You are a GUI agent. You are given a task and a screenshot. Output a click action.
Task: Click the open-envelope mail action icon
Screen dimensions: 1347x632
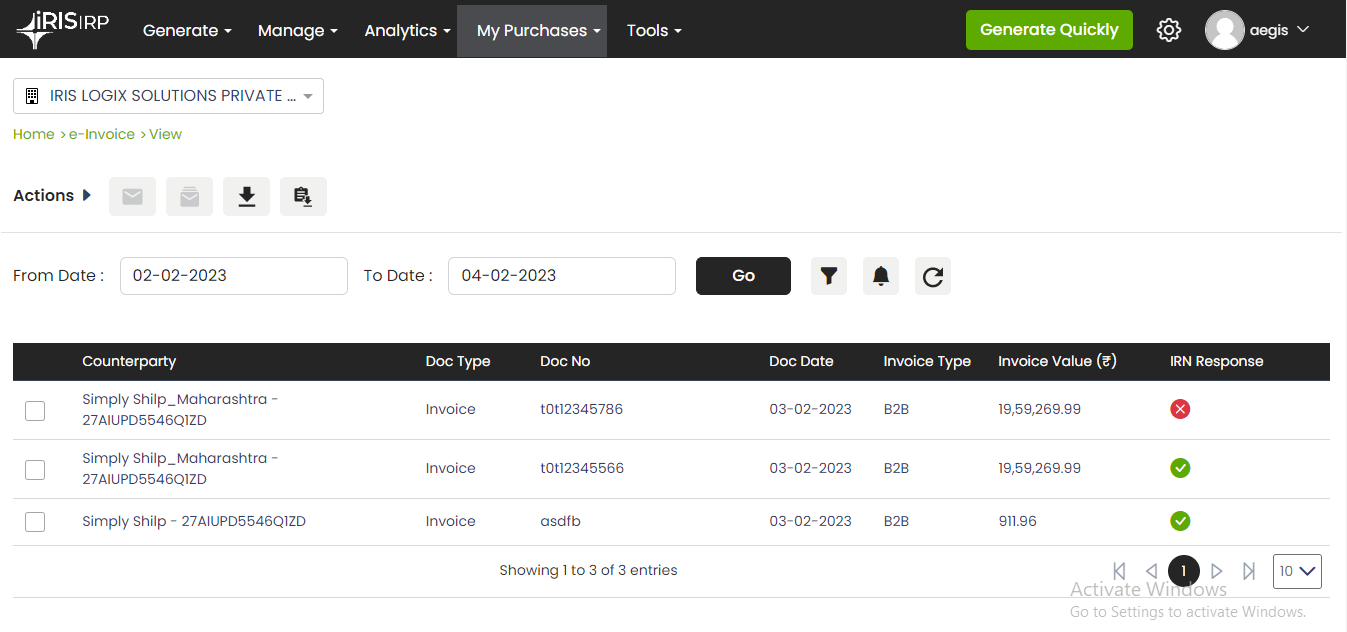189,197
